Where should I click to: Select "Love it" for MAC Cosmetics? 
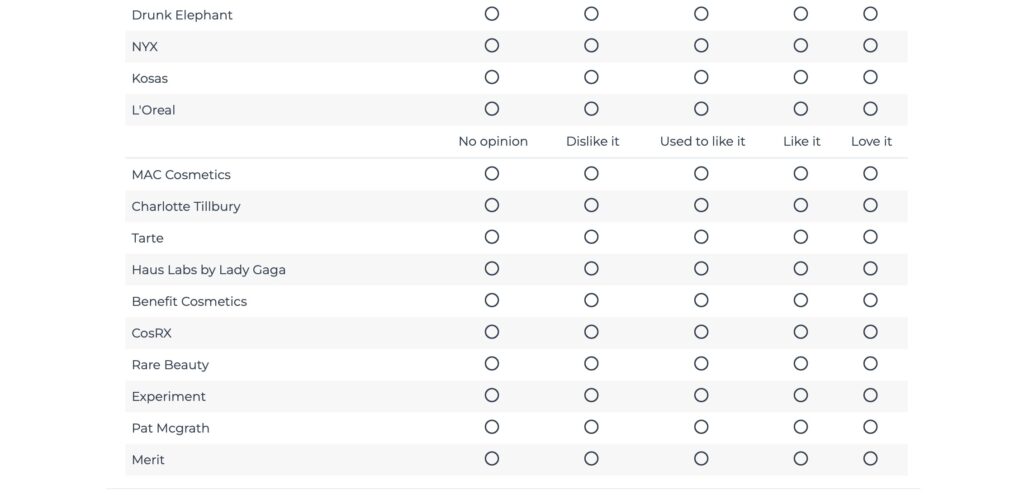click(x=870, y=174)
